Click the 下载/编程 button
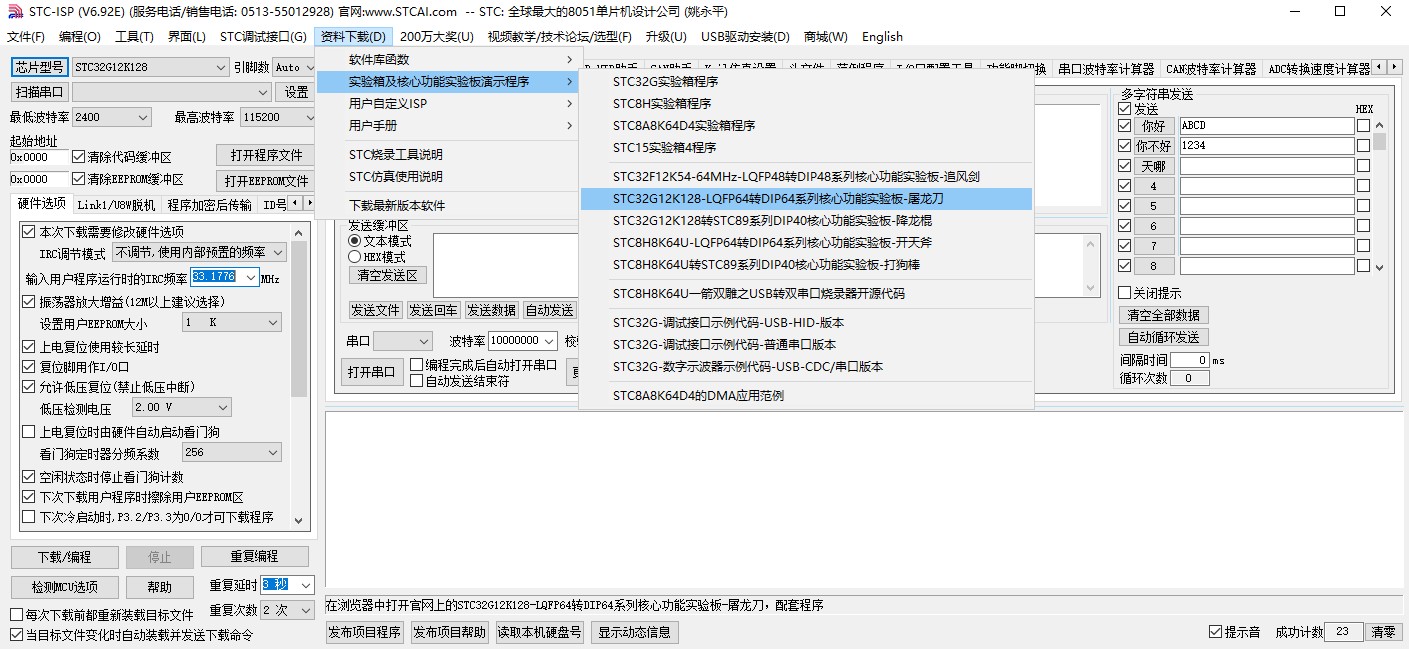 click(65, 557)
